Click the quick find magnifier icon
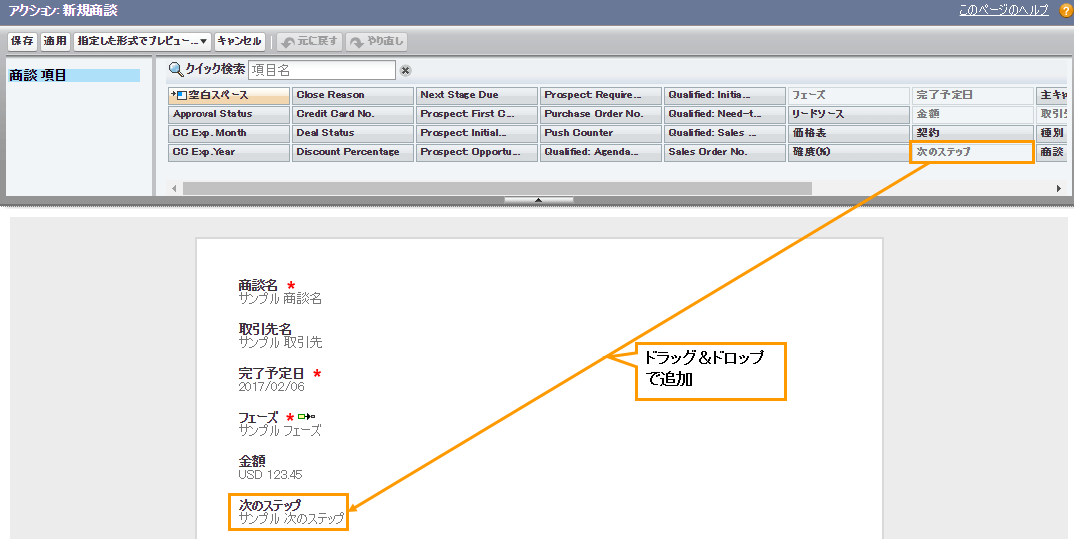This screenshot has width=1074, height=539. 176,69
